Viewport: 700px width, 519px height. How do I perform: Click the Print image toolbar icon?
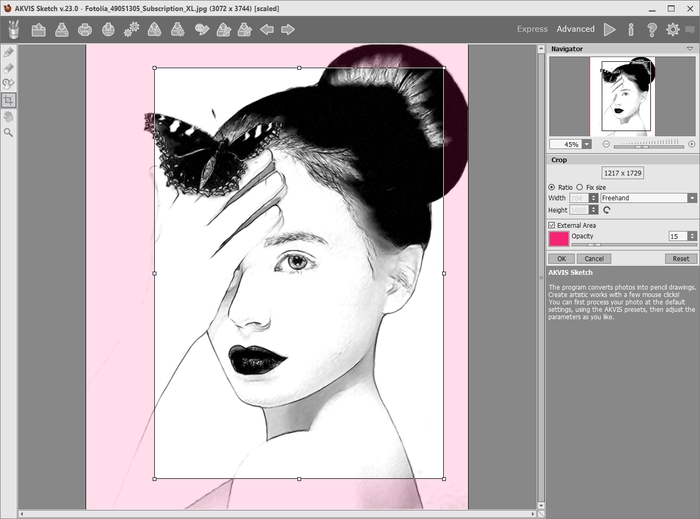[85, 30]
